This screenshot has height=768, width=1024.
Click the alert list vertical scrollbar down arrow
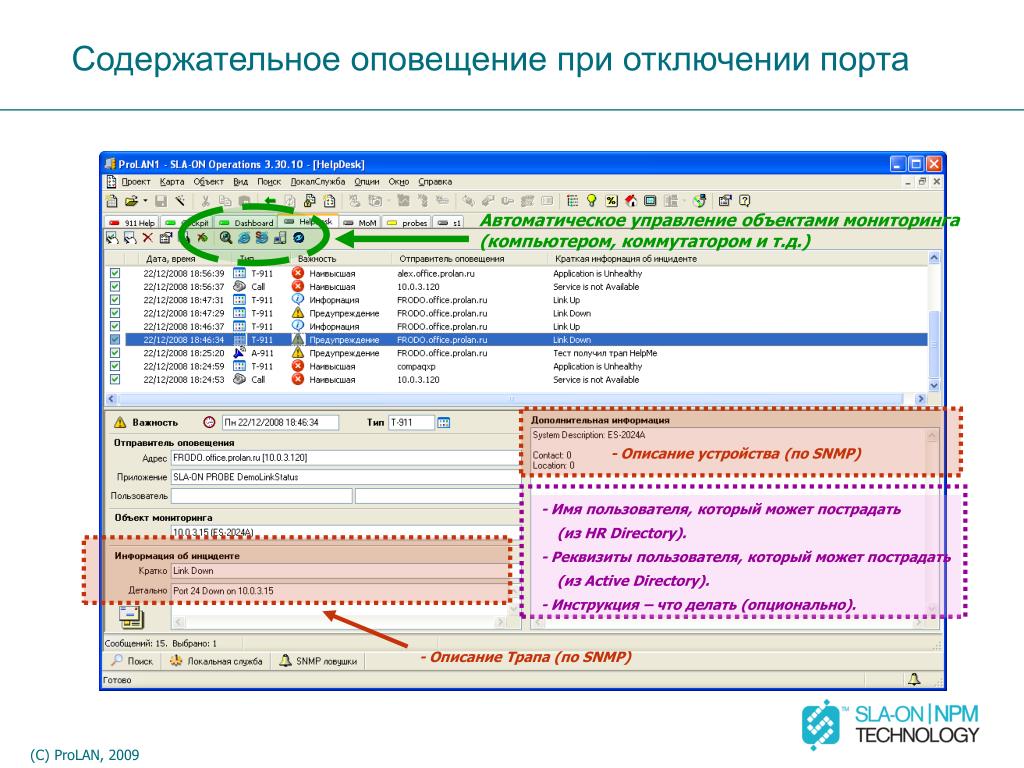pyautogui.click(x=934, y=385)
